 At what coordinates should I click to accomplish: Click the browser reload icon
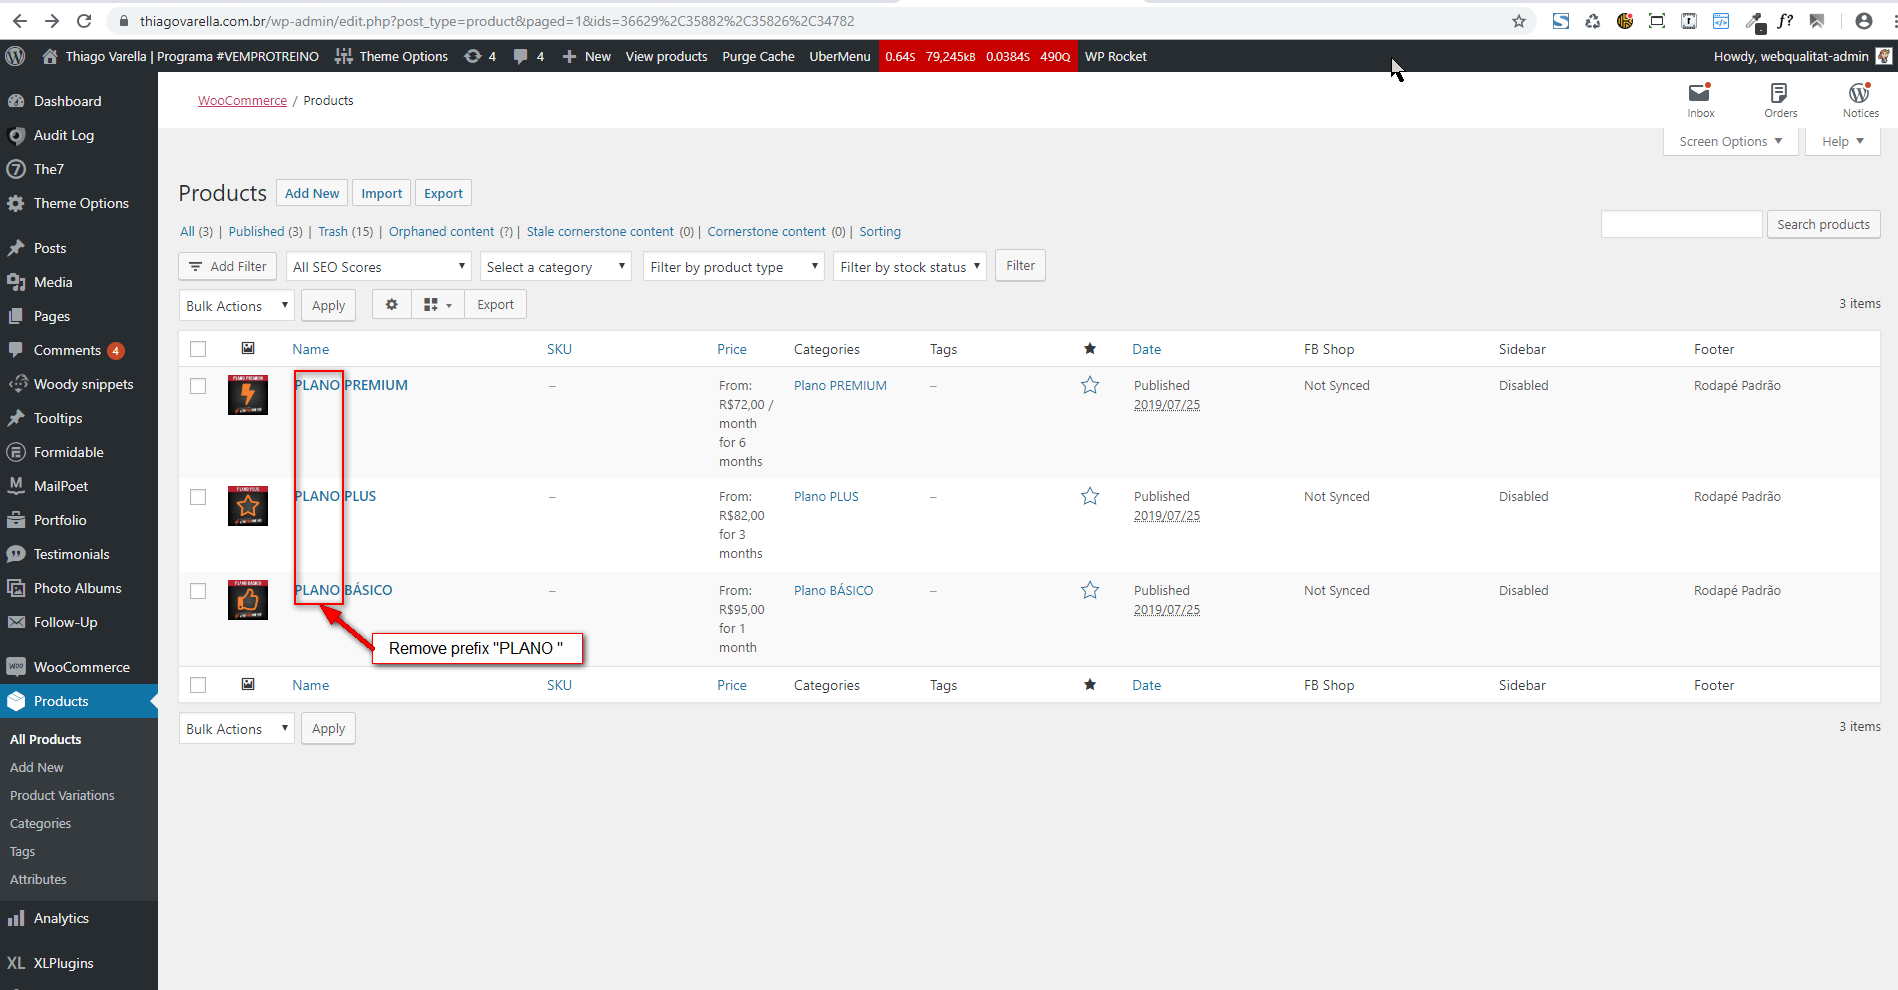[84, 21]
